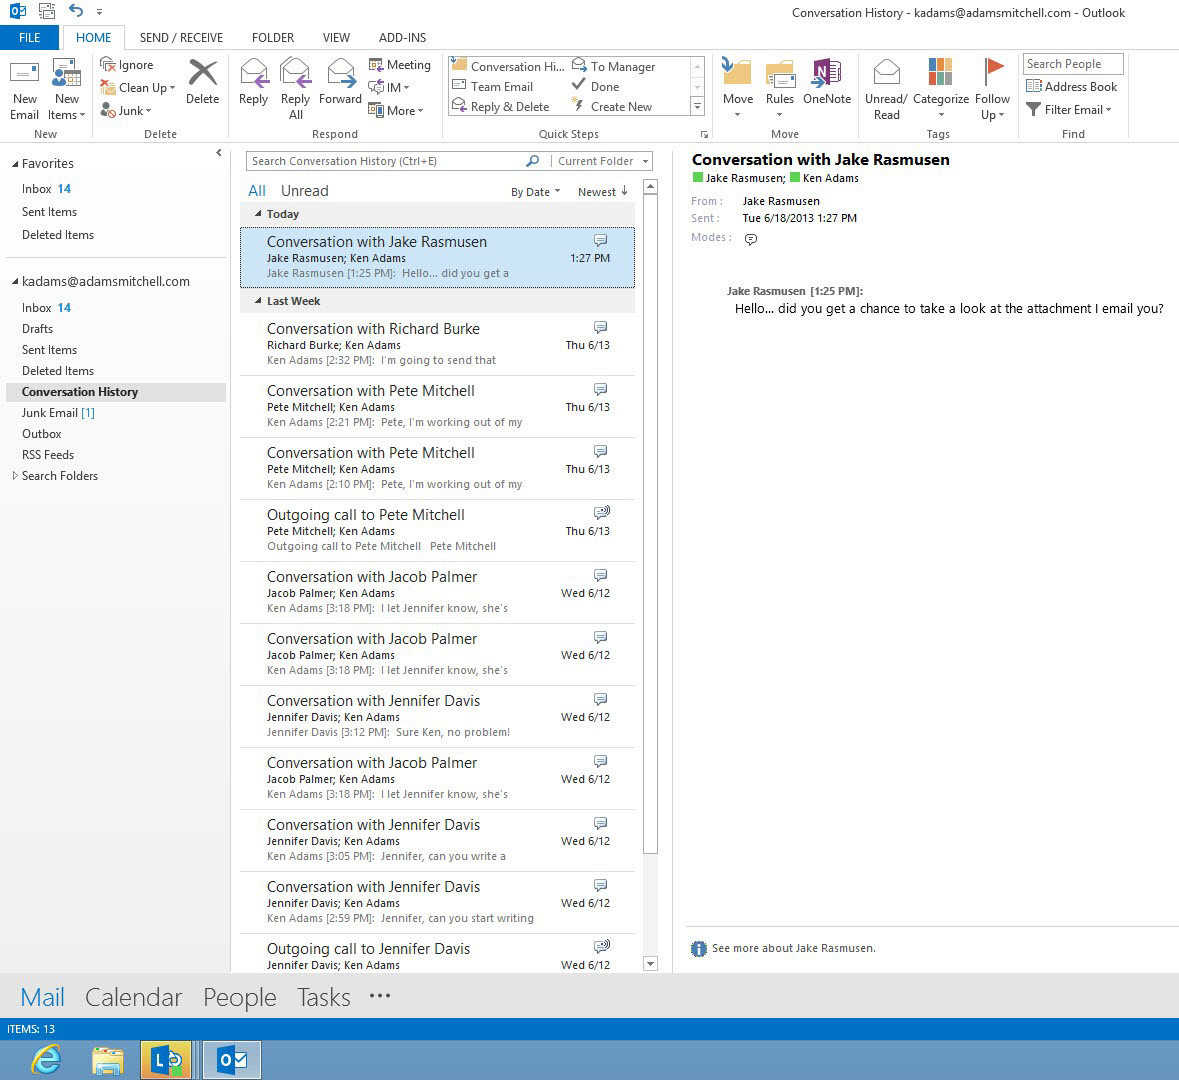The height and width of the screenshot is (1080, 1179).
Task: Click the message list scroll down arrow
Action: coord(651,963)
